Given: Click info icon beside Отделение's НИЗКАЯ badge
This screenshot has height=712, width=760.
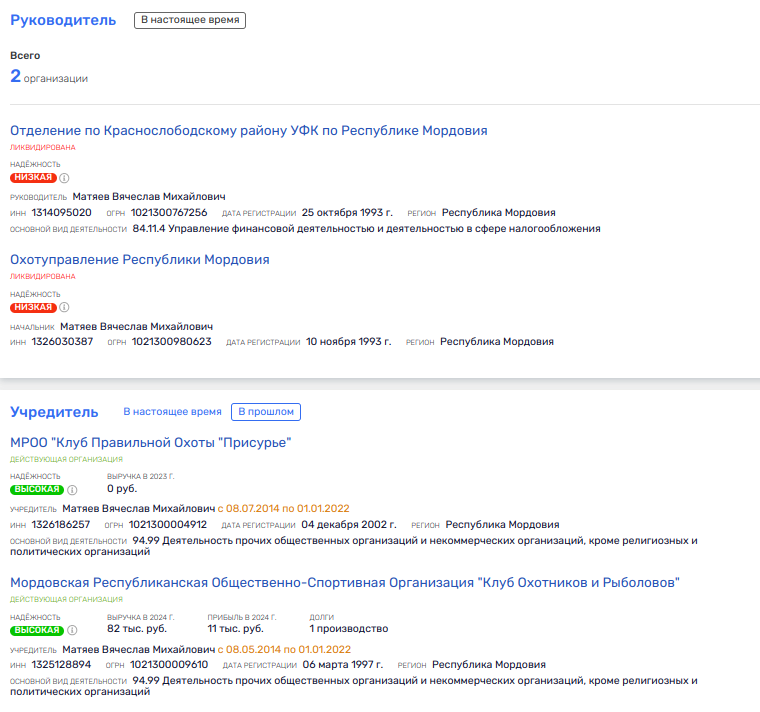Looking at the screenshot, I should [65, 178].
